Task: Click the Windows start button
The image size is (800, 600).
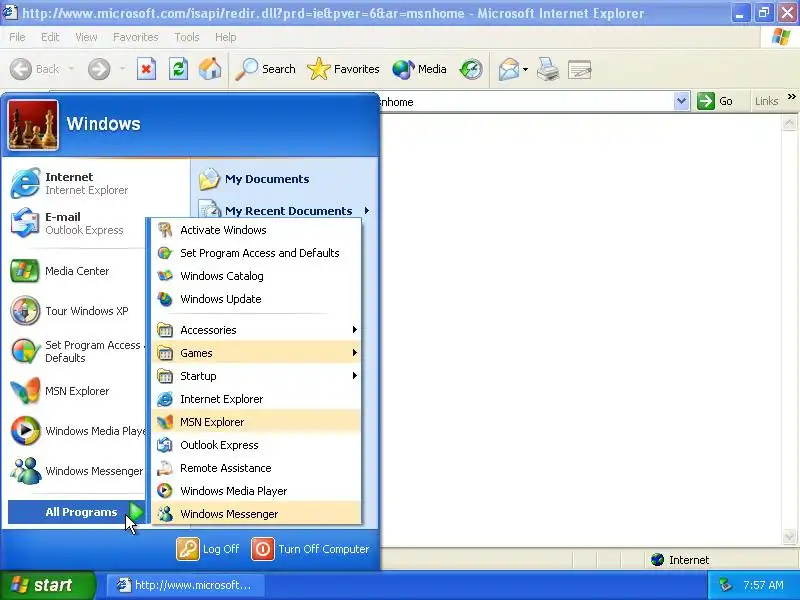Action: pyautogui.click(x=47, y=585)
